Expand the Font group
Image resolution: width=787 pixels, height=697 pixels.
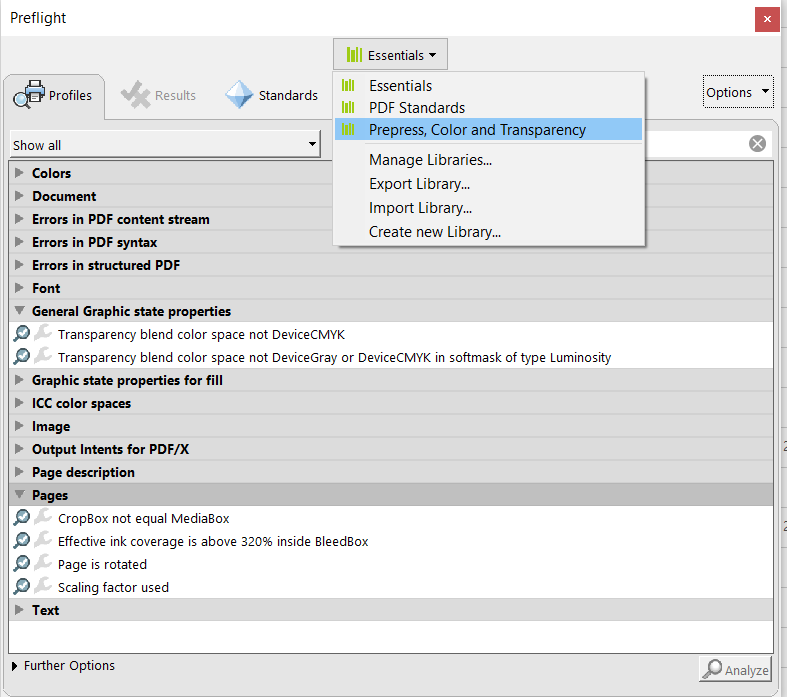(19, 288)
